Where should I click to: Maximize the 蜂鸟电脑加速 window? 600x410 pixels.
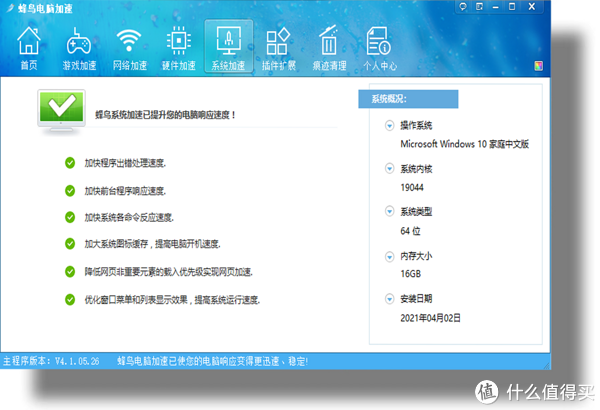(512, 7)
